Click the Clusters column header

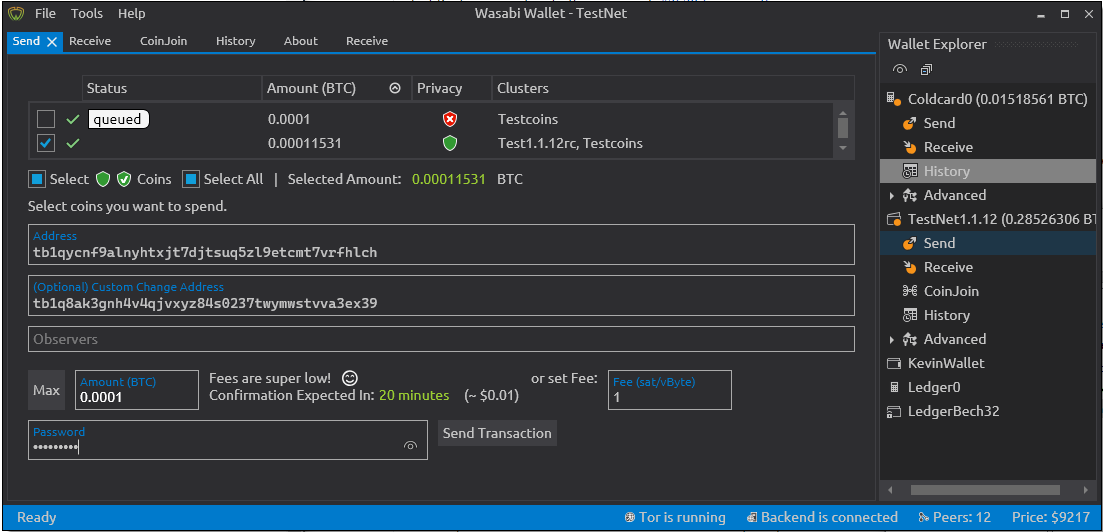point(673,88)
